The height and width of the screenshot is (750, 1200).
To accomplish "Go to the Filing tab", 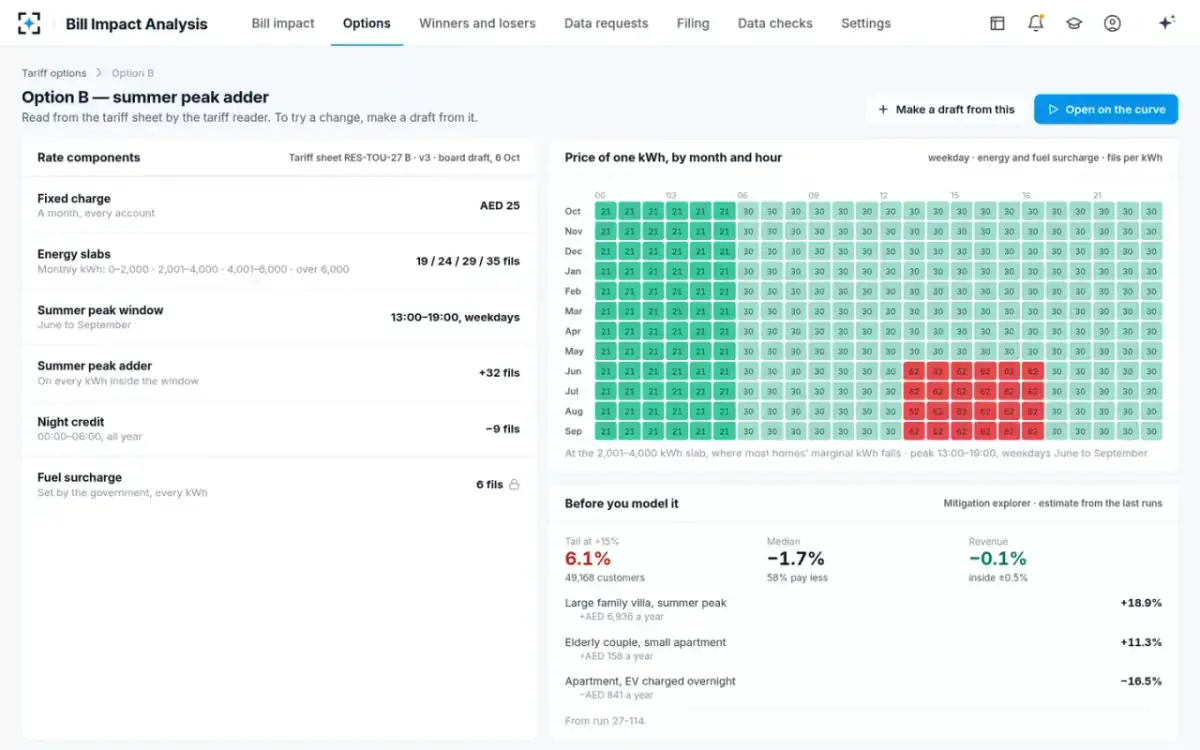I will point(693,23).
